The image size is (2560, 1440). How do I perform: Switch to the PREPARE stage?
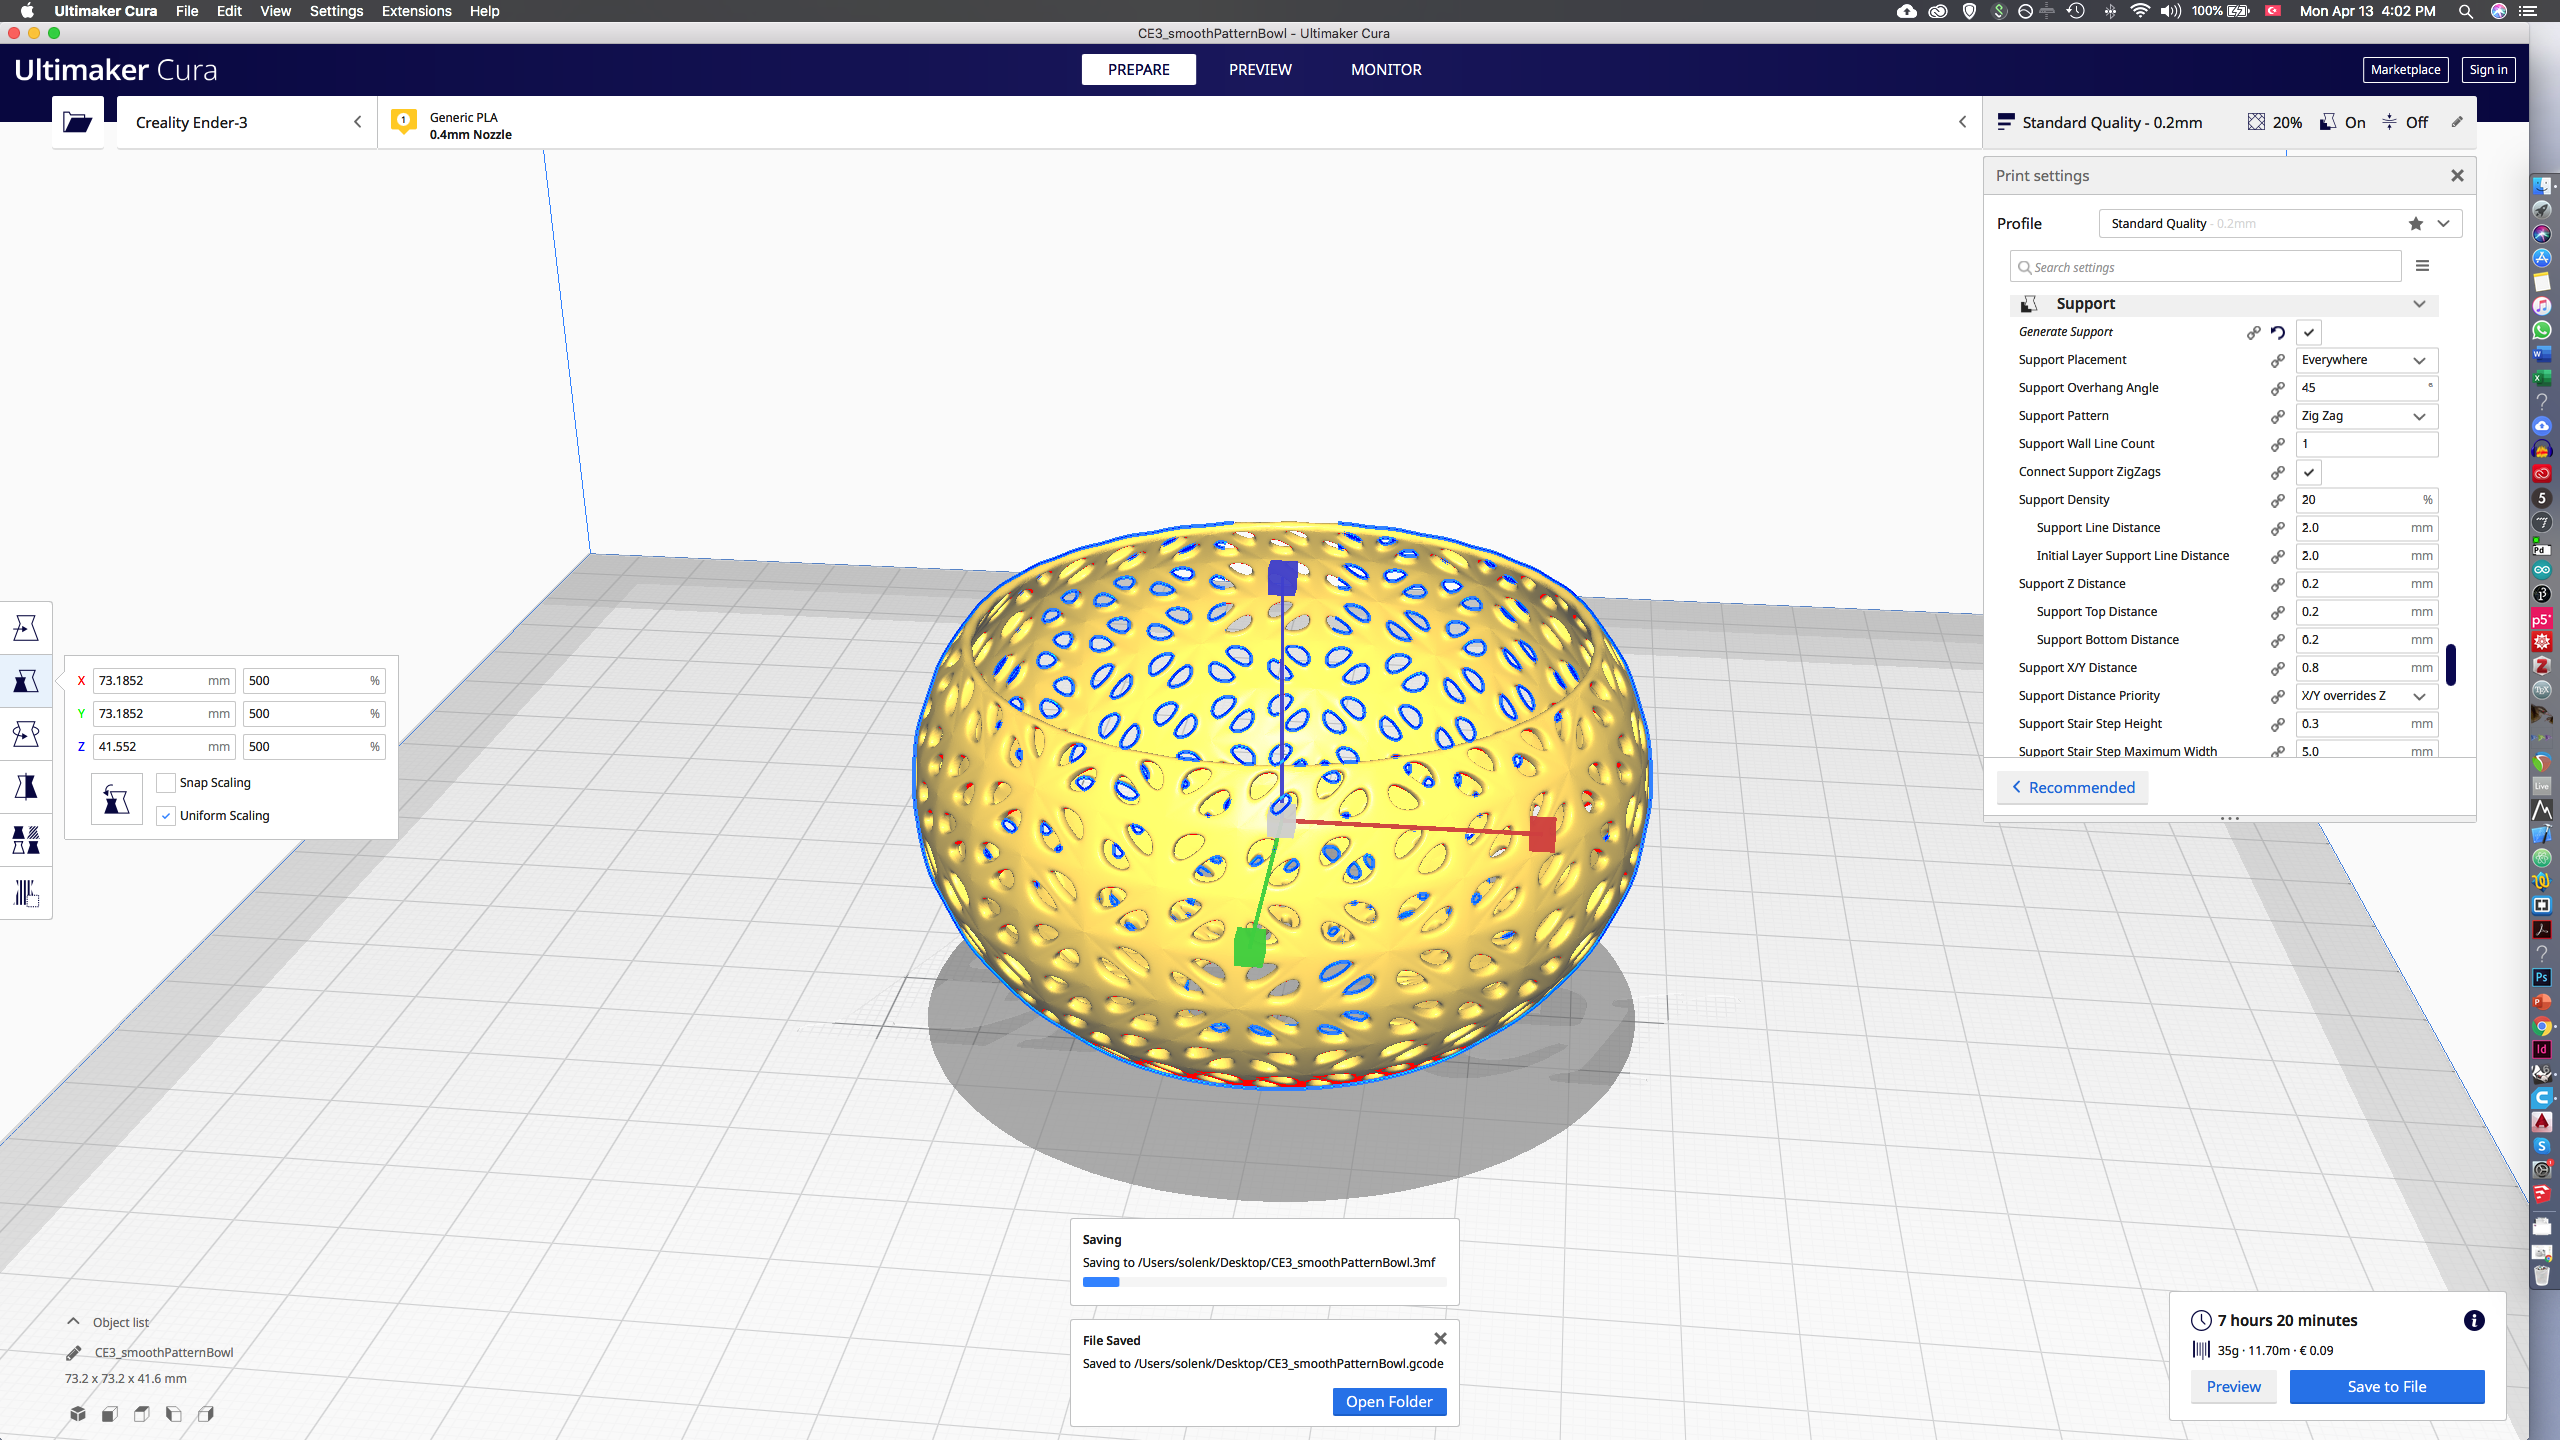coord(1138,70)
